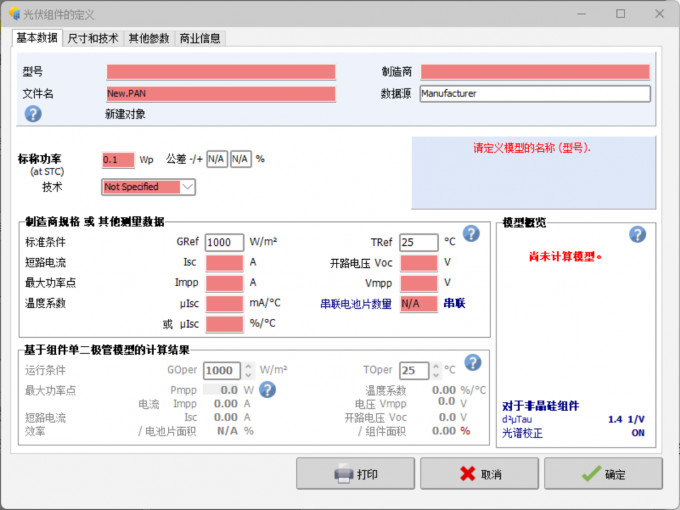Decrease TOper with the down stepper
This screenshot has height=510, width=680.
click(436, 375)
